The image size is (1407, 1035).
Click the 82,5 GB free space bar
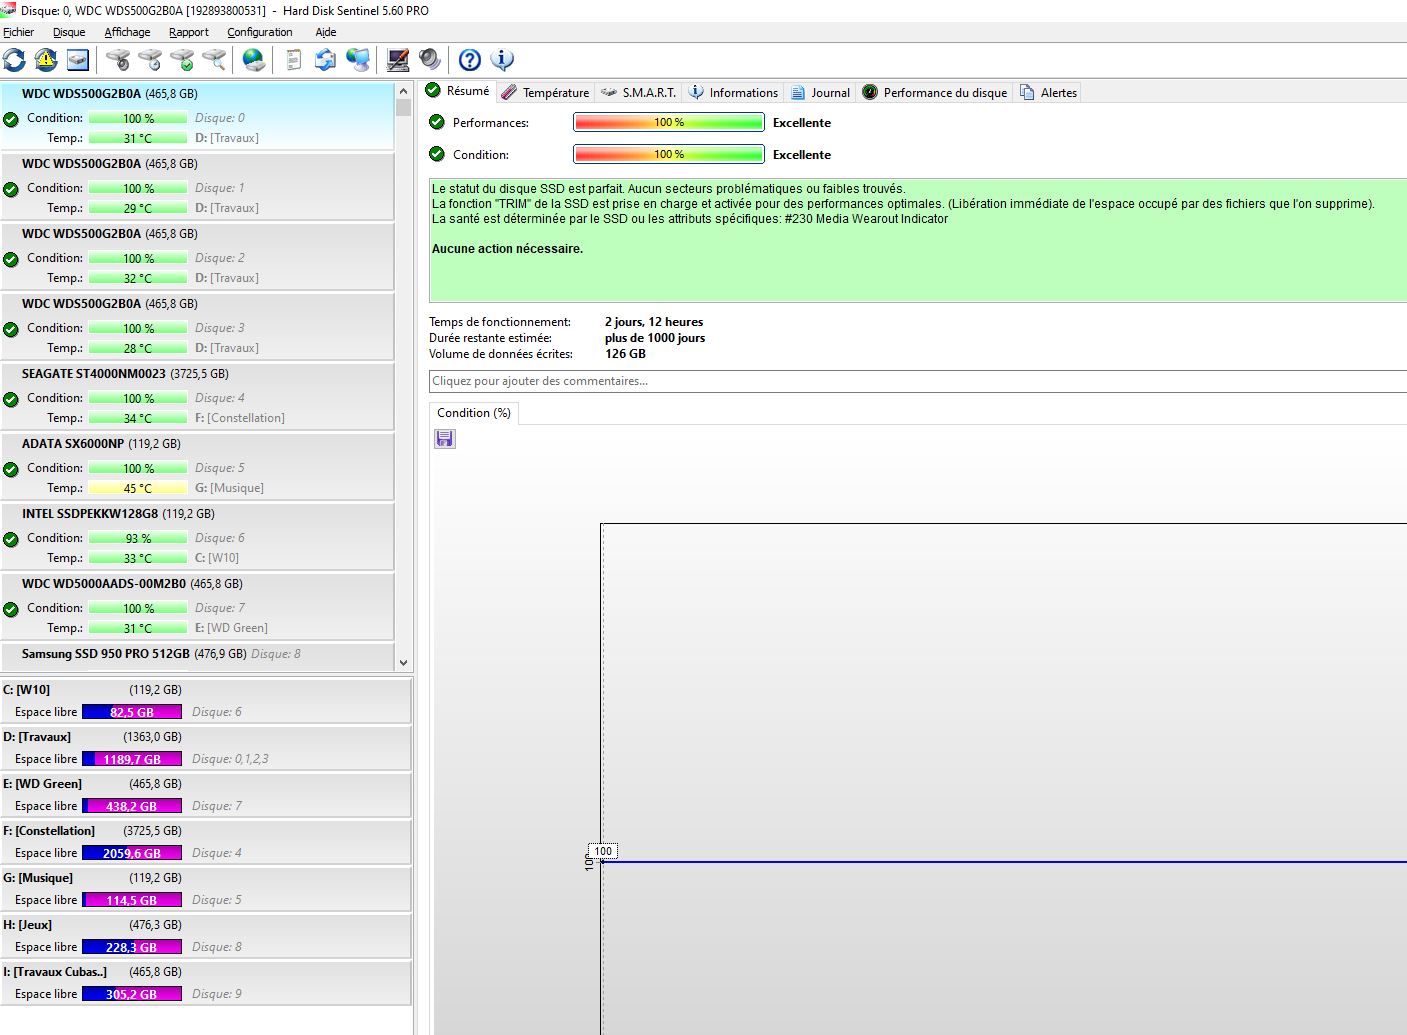[x=132, y=712]
